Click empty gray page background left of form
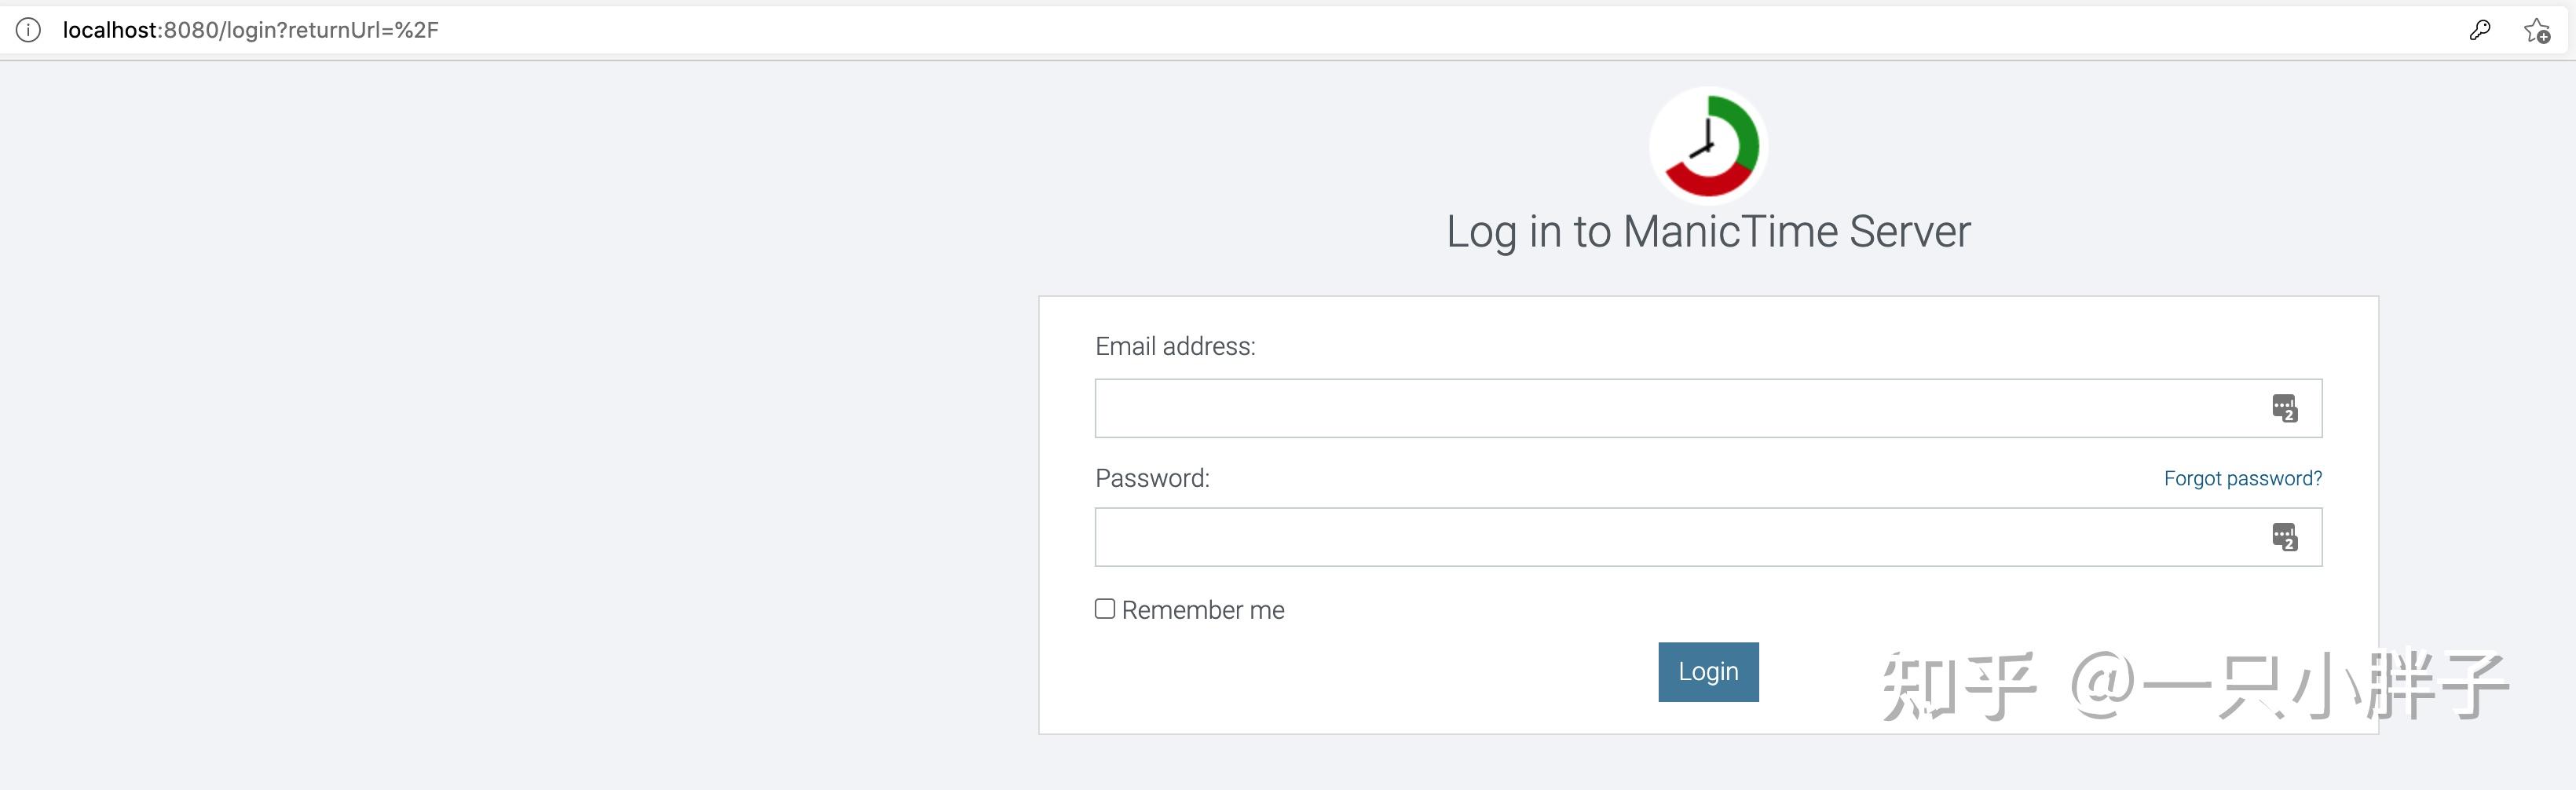Image resolution: width=2576 pixels, height=790 pixels. [500, 450]
